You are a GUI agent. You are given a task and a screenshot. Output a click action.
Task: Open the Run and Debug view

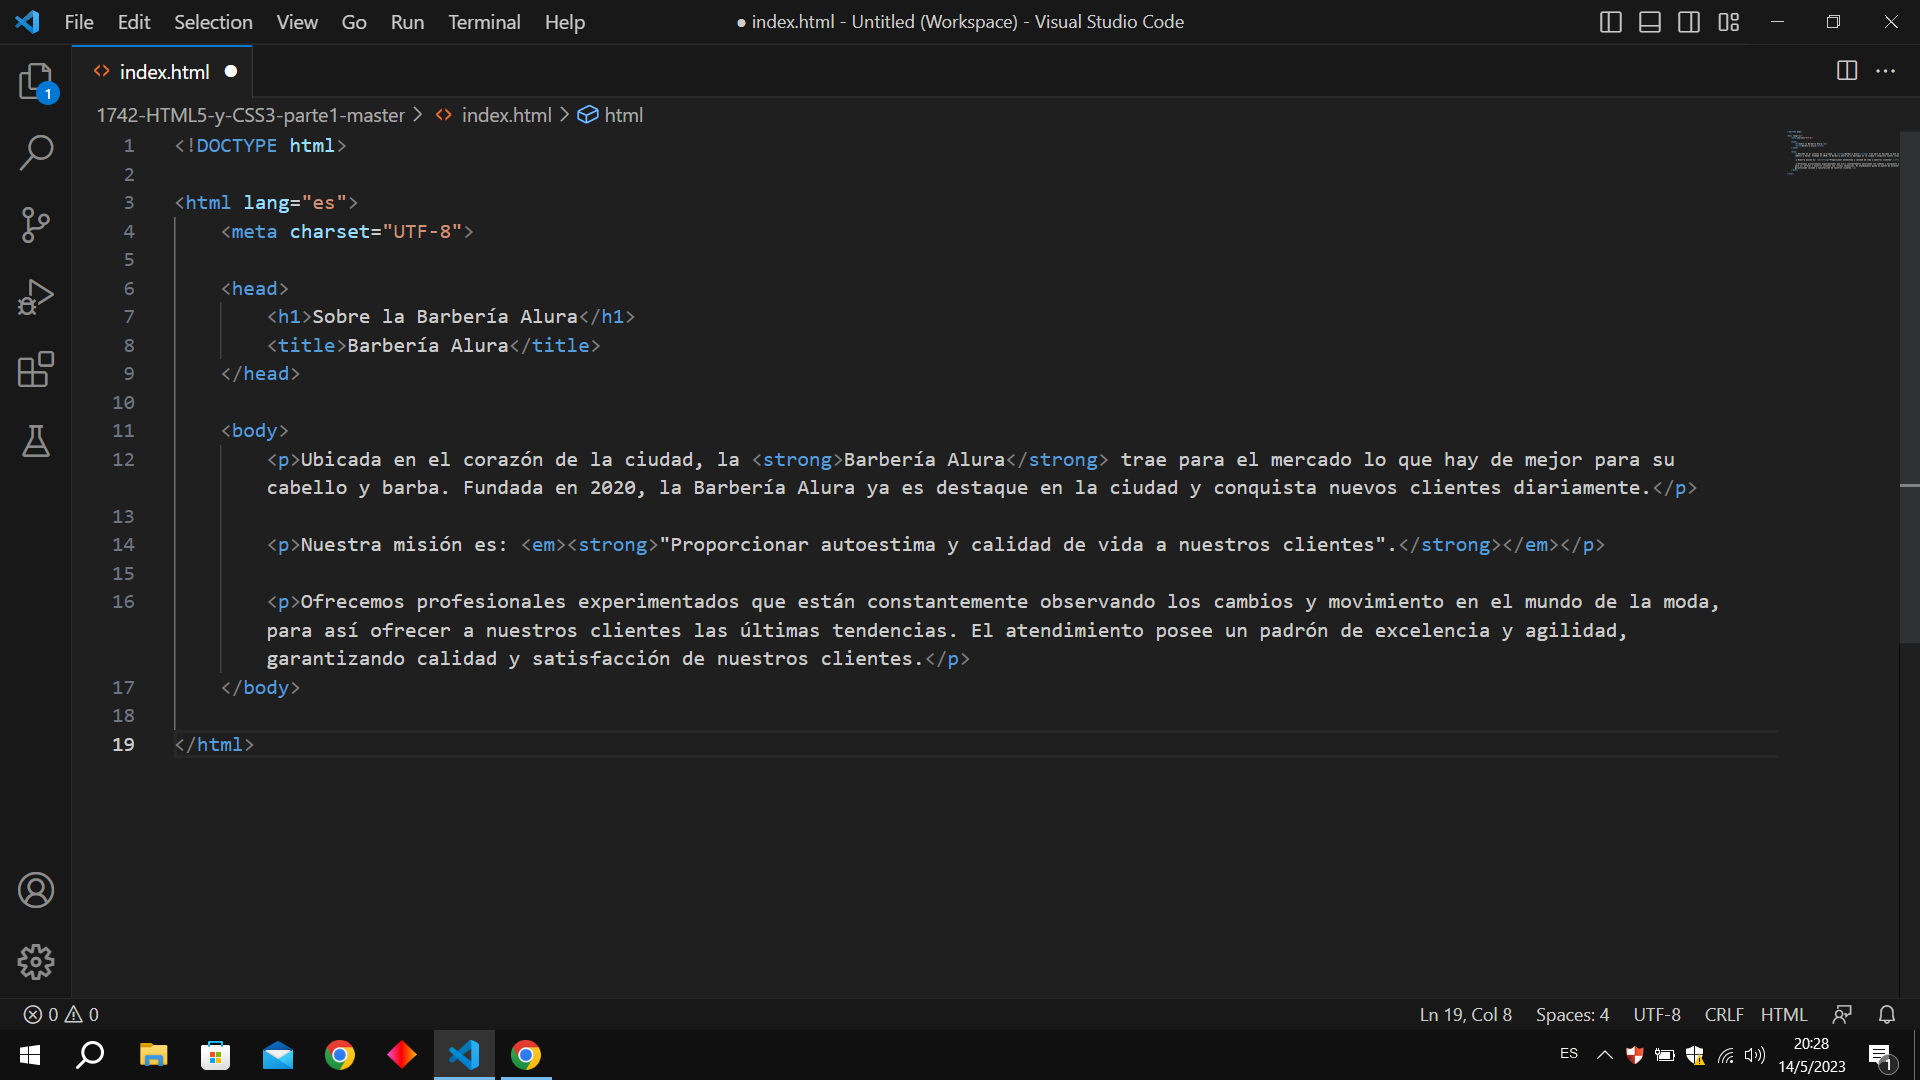[x=36, y=297]
